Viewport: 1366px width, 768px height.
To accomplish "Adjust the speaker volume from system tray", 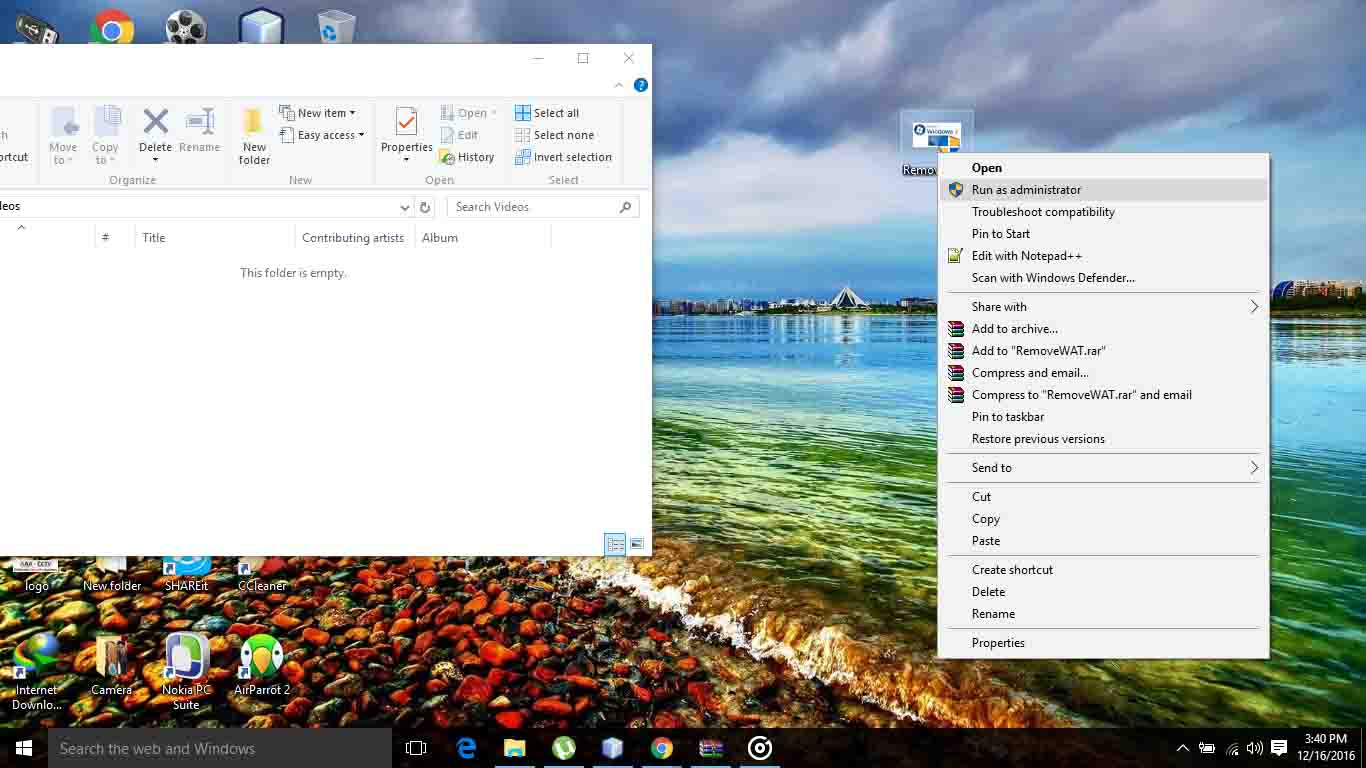I will 1254,748.
